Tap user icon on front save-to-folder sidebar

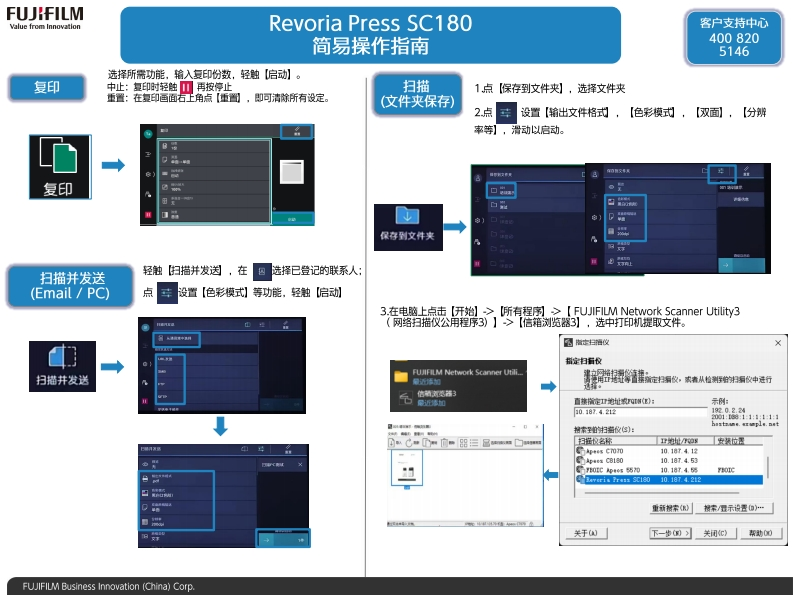[595, 175]
